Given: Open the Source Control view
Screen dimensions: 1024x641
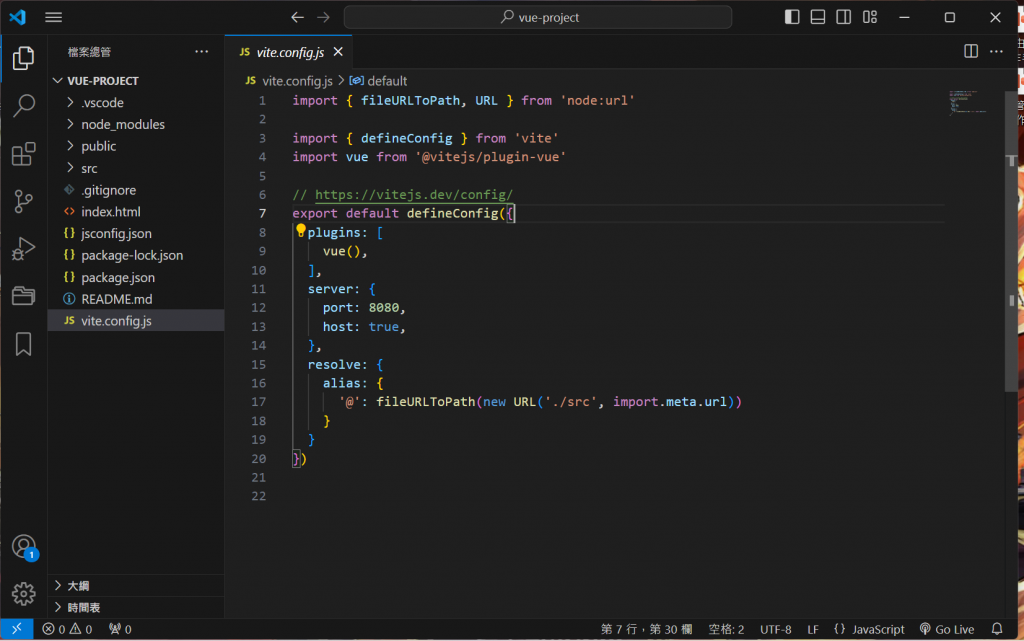Looking at the screenshot, I should pos(23,202).
